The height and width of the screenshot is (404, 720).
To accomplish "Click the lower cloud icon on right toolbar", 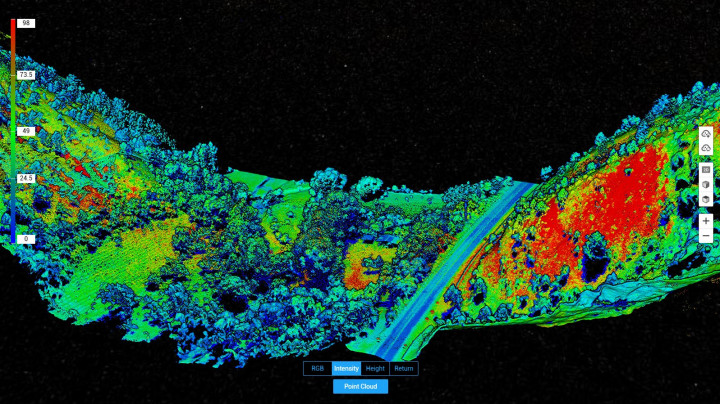I will 706,148.
